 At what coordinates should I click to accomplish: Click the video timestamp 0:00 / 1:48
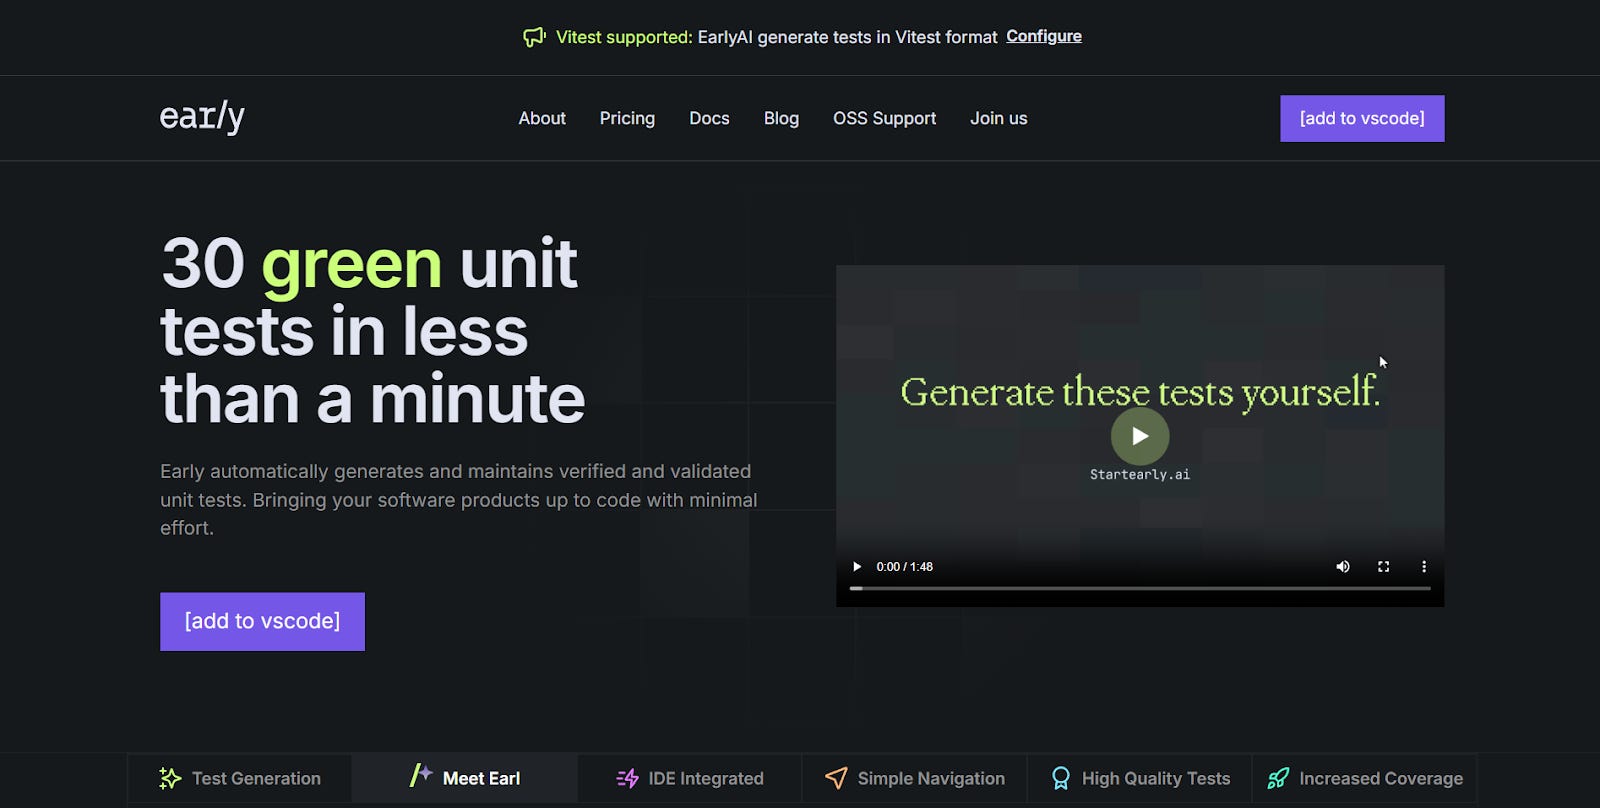click(x=904, y=566)
